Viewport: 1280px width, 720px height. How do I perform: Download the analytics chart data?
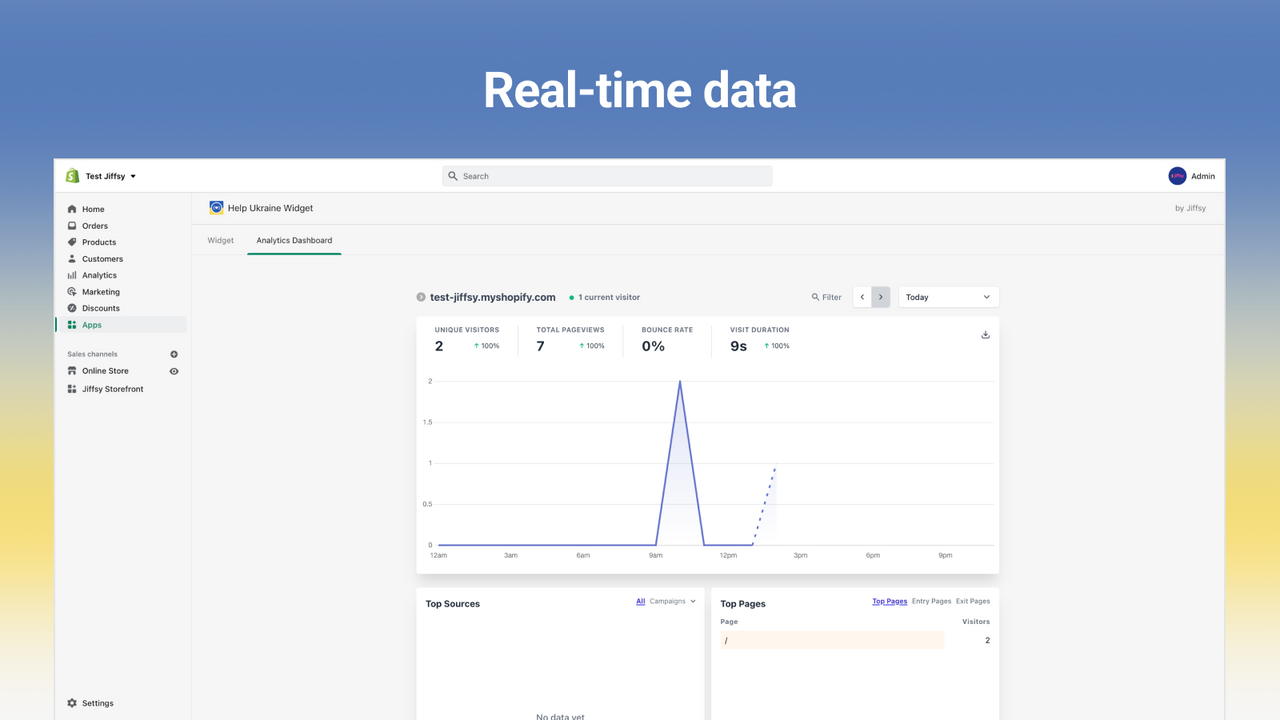coord(985,334)
